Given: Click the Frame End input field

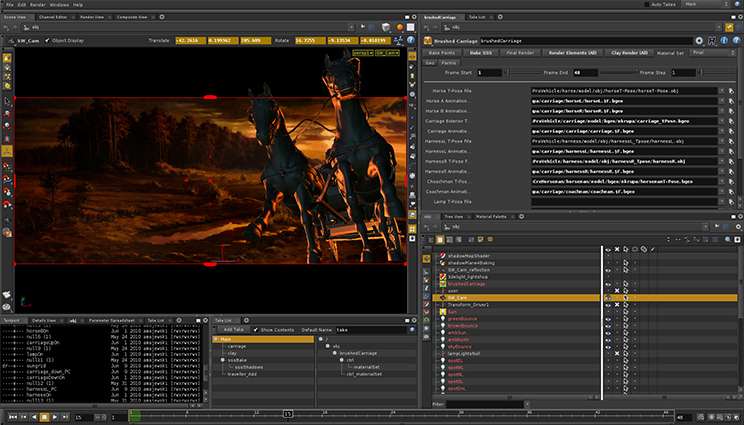Looking at the screenshot, I should pyautogui.click(x=585, y=73).
